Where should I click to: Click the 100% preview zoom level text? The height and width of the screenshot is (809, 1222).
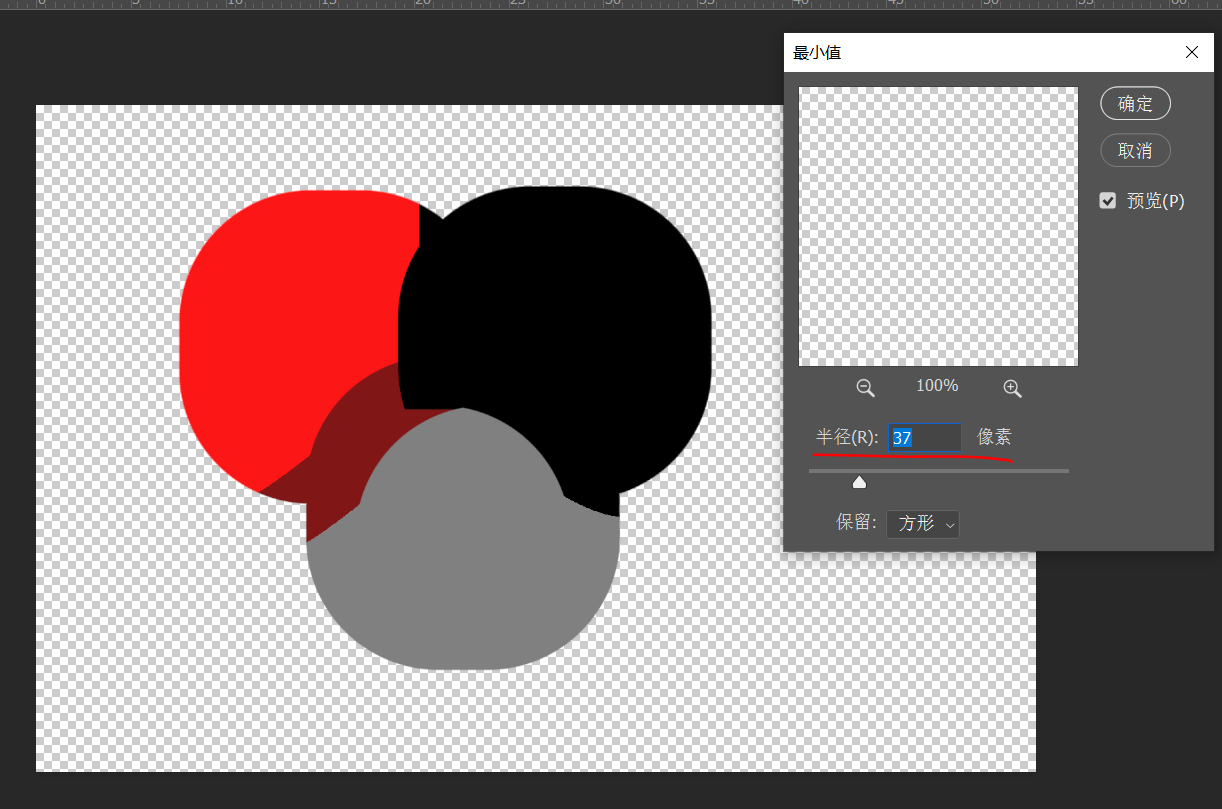pos(937,386)
